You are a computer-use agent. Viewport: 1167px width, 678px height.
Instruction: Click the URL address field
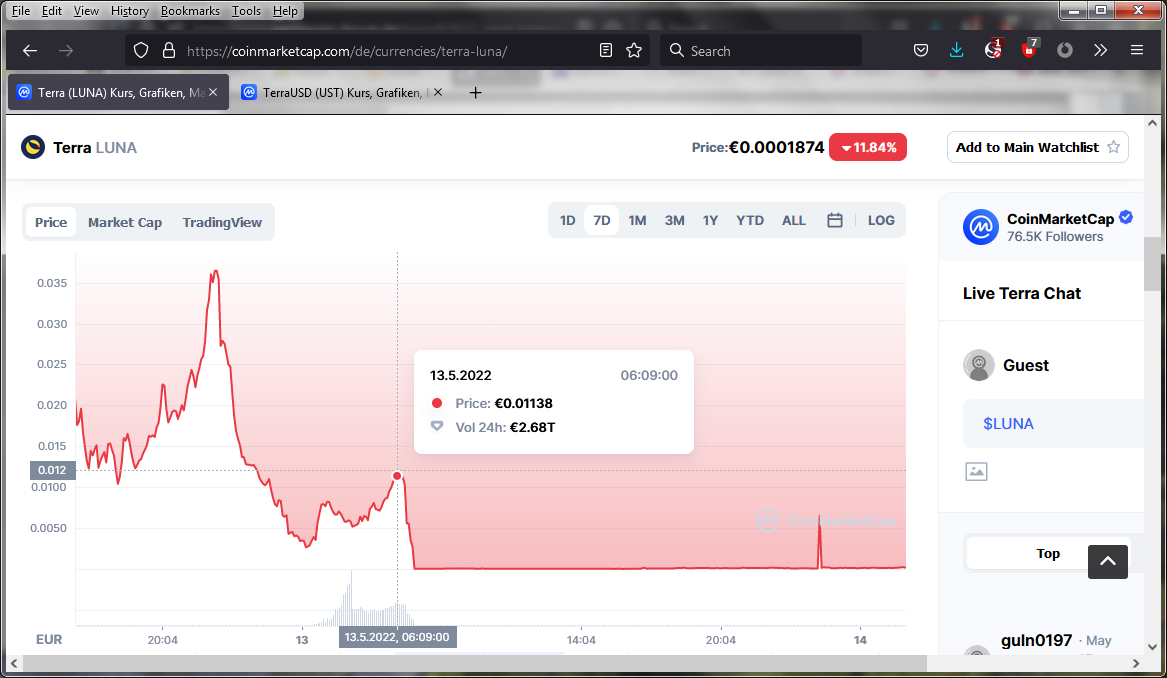[x=387, y=51]
